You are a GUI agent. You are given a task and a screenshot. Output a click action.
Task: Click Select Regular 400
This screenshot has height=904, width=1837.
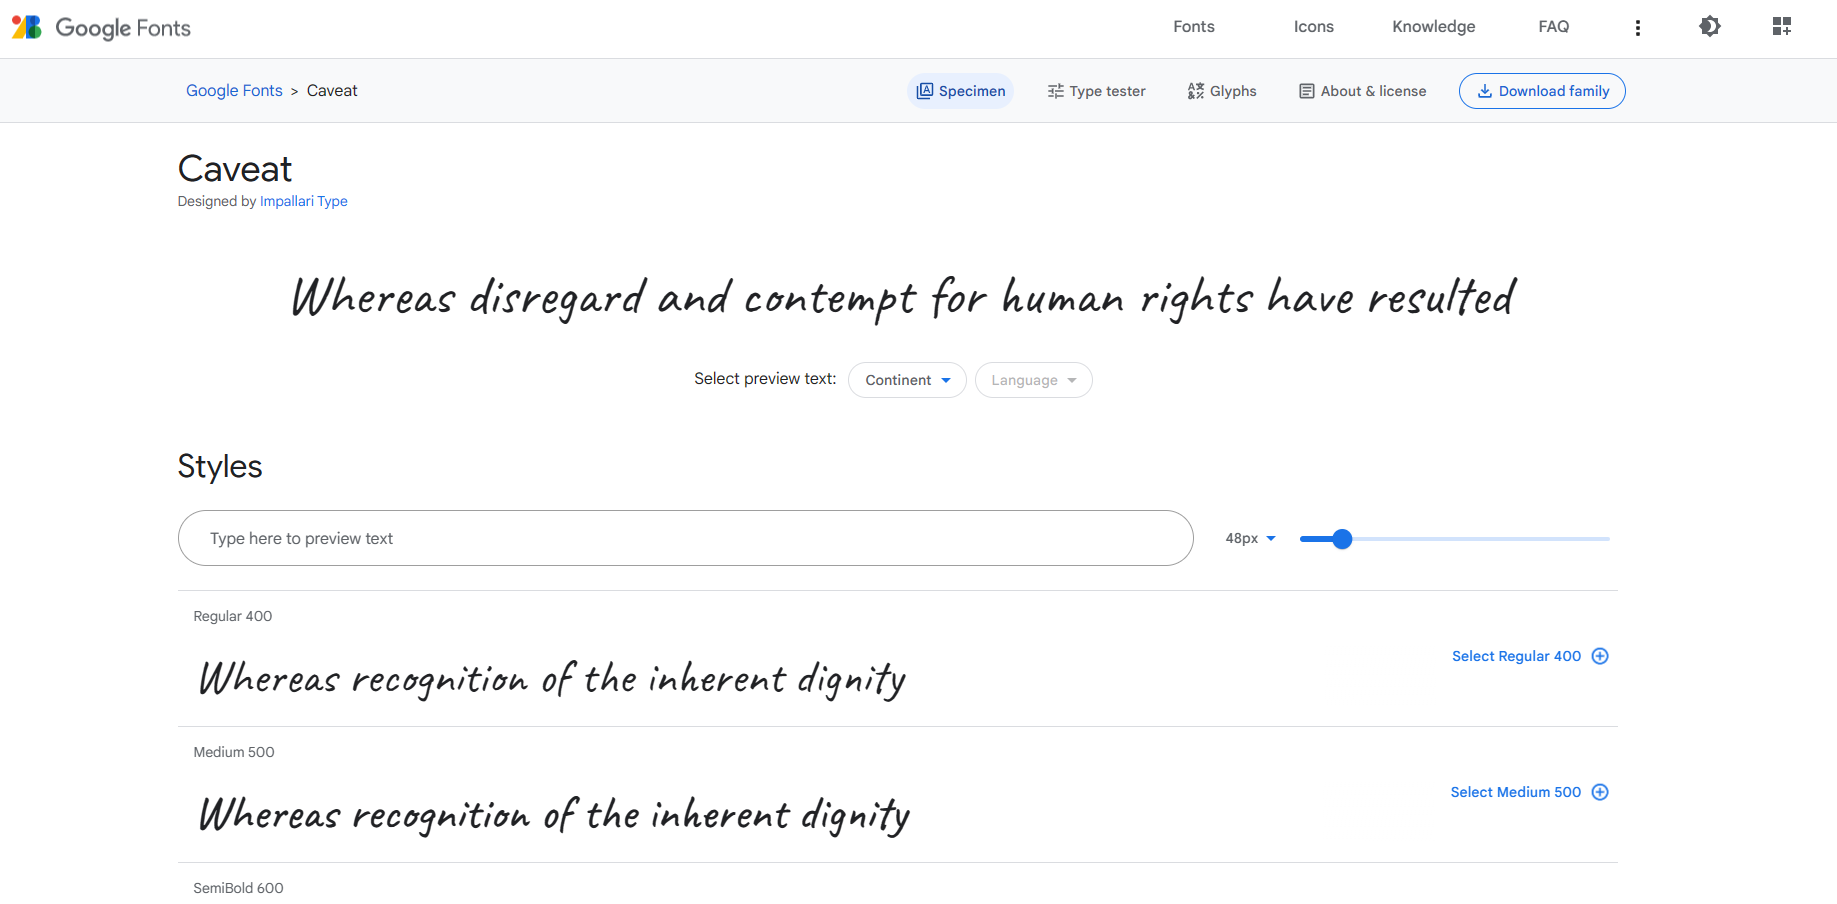click(1516, 656)
